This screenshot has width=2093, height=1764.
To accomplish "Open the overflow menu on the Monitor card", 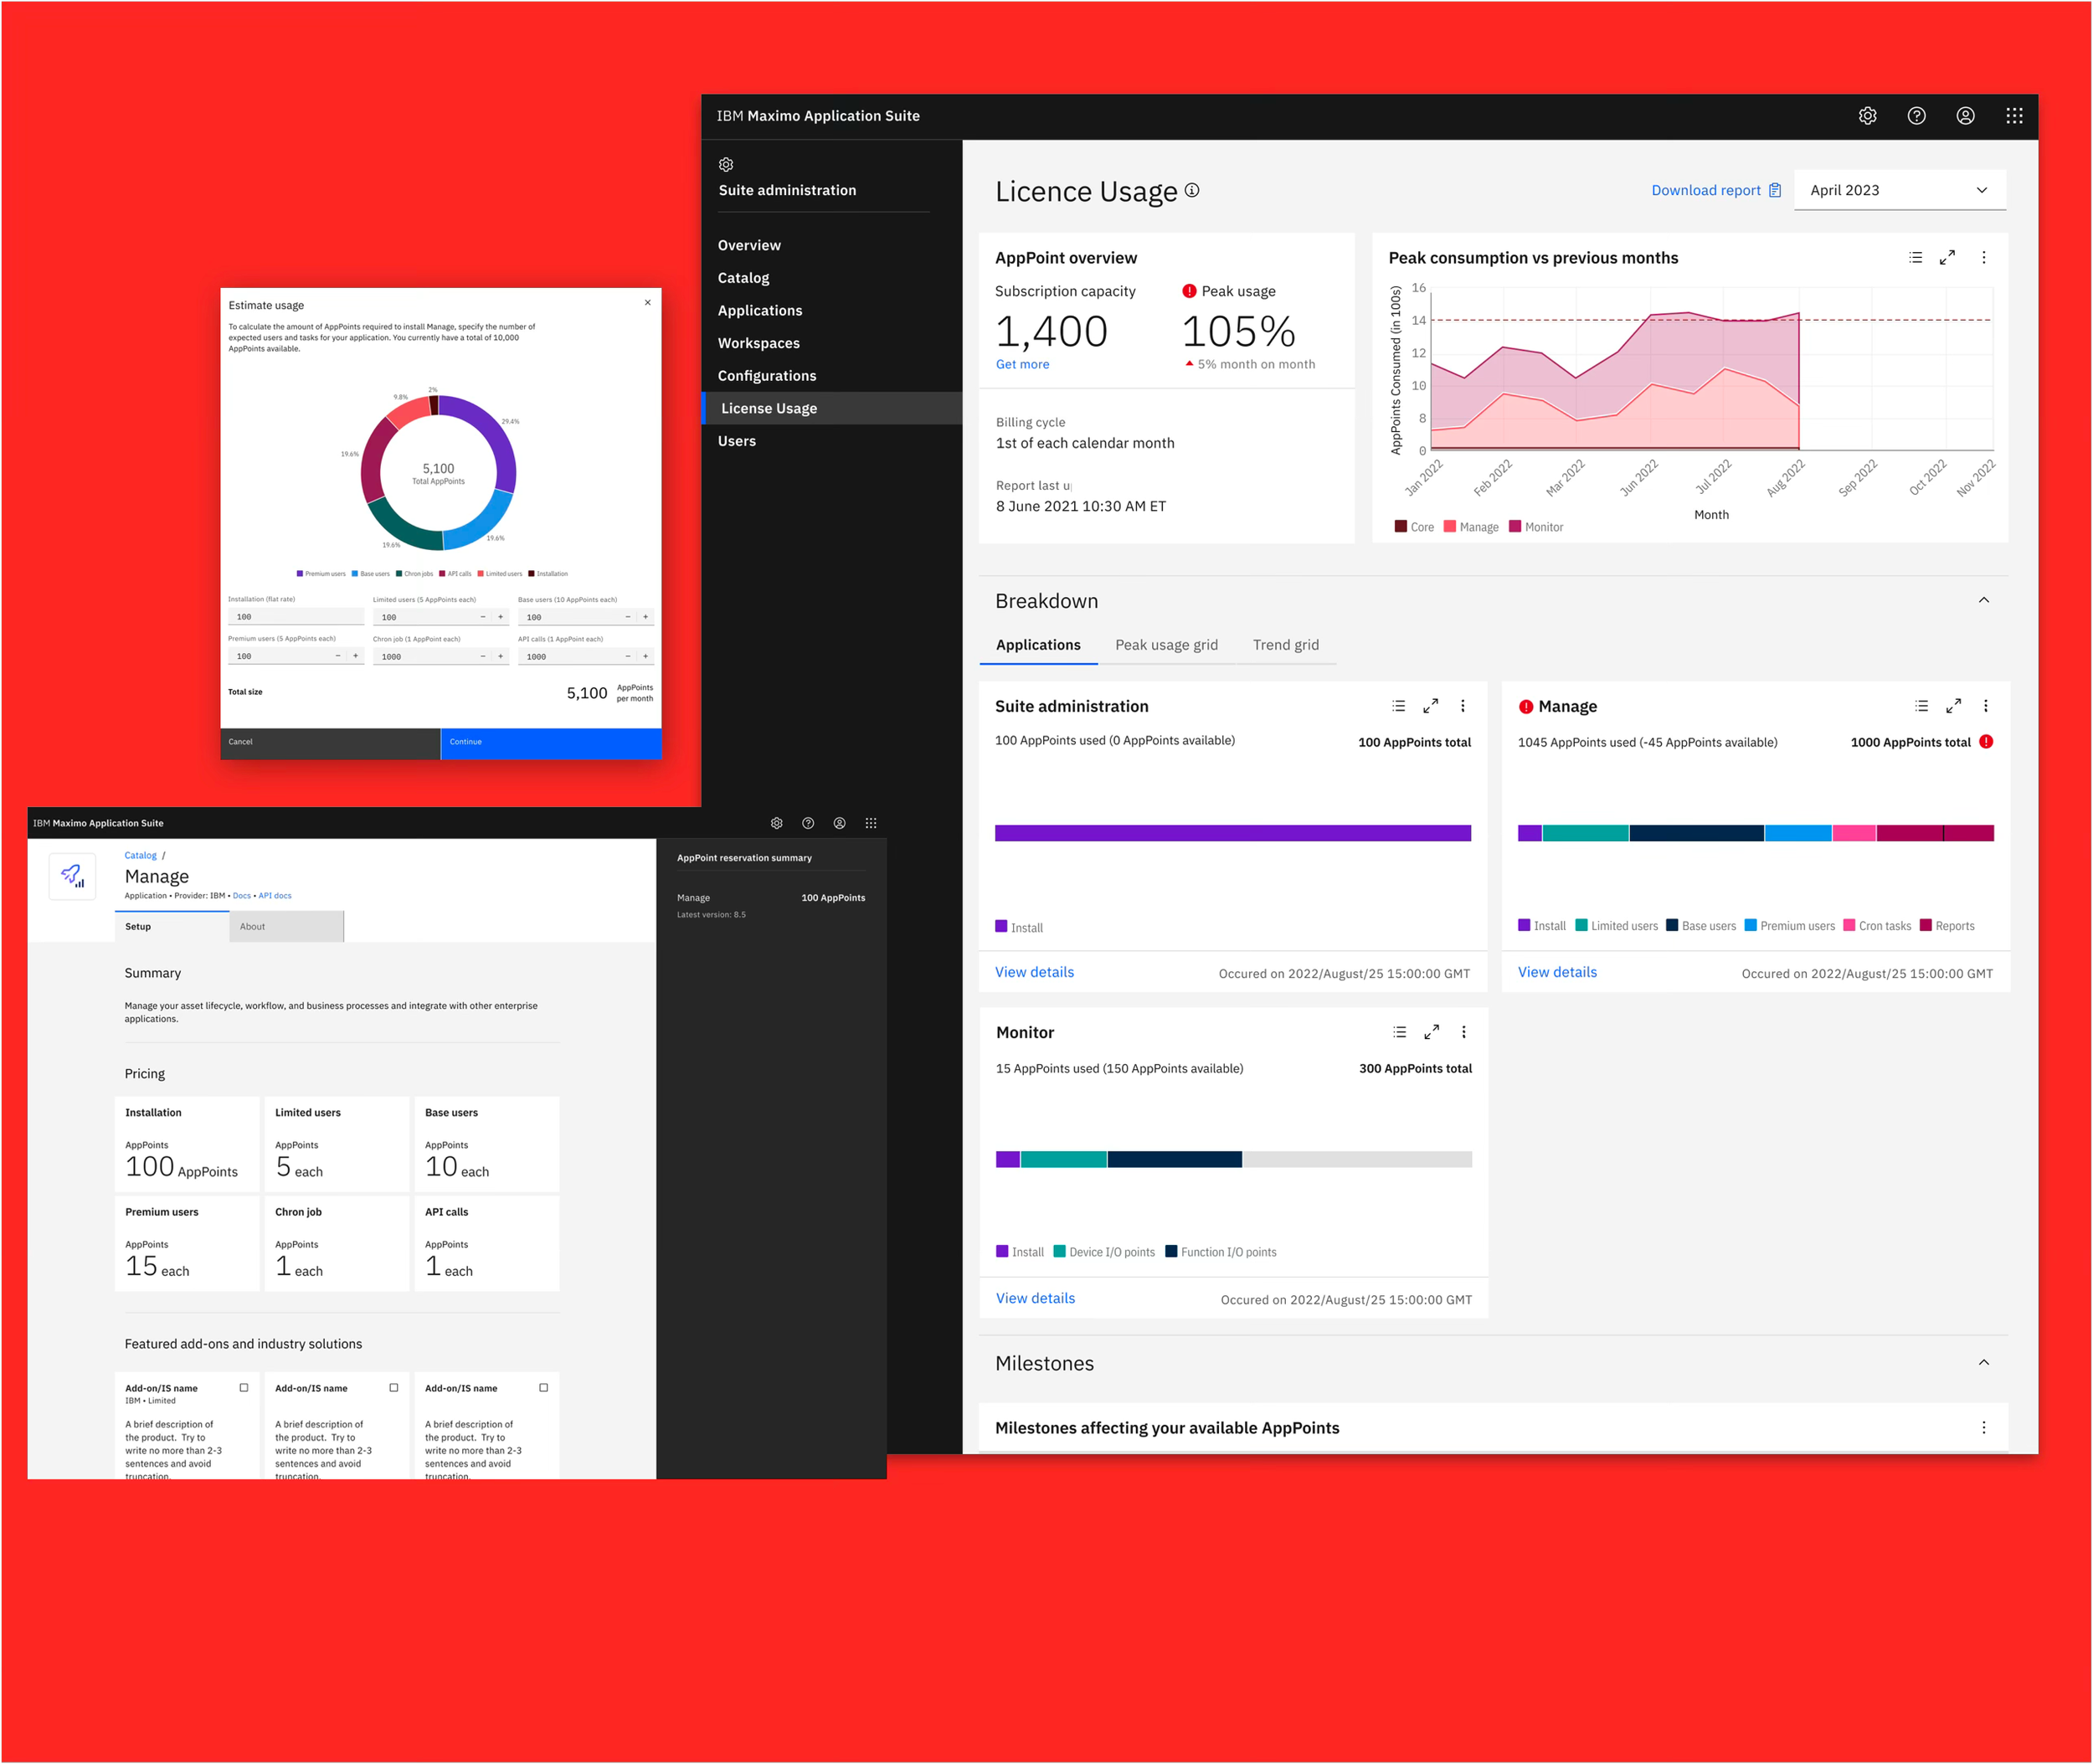I will point(1464,1031).
